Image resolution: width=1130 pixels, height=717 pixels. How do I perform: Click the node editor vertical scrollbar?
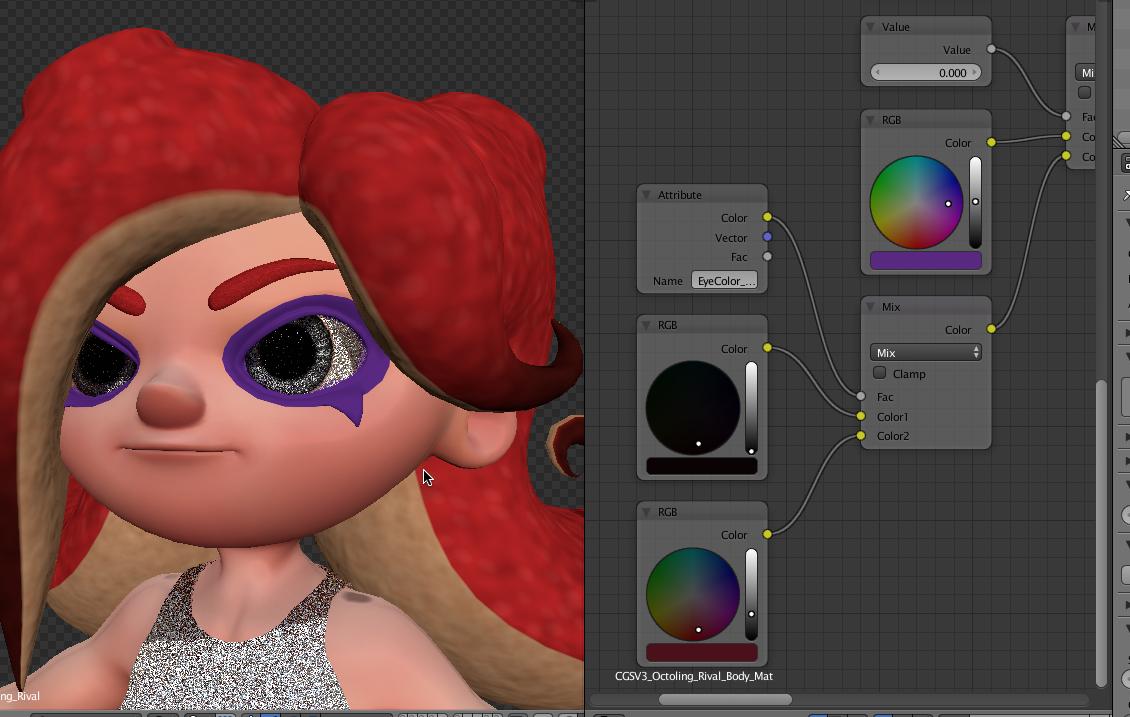(x=1100, y=533)
